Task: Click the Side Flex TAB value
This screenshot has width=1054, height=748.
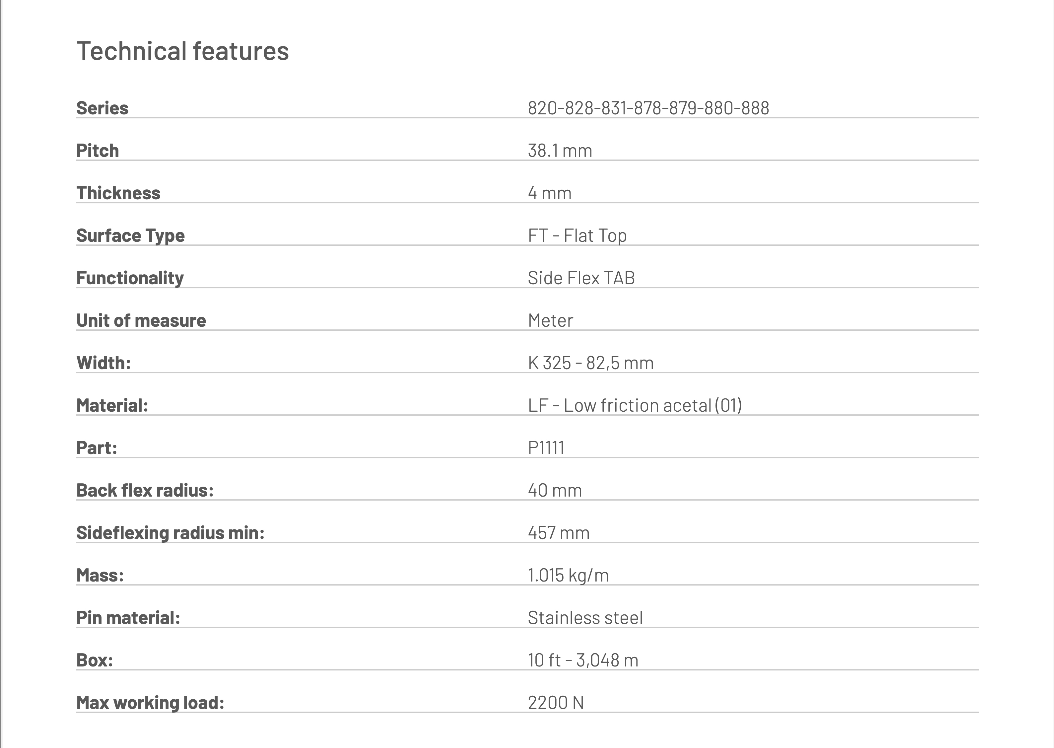Action: [581, 278]
